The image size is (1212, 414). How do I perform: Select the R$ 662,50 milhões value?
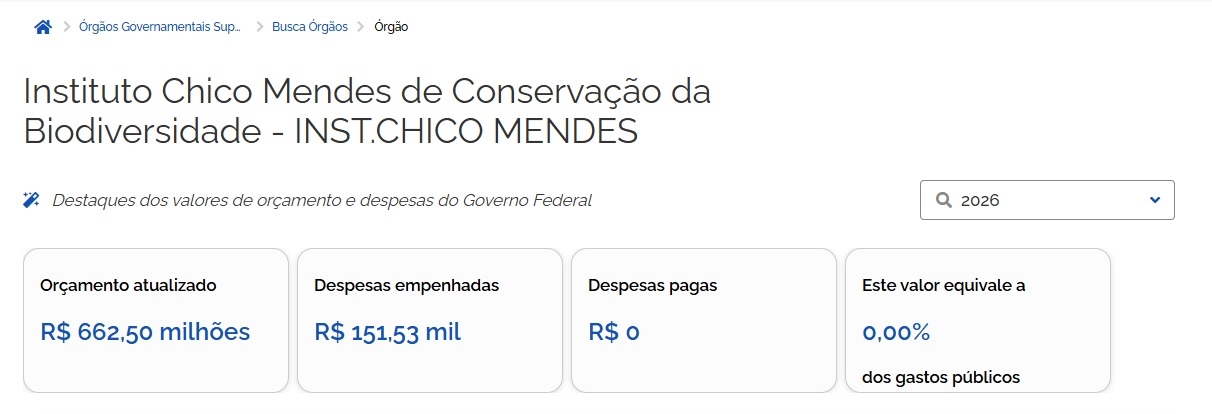tap(145, 332)
